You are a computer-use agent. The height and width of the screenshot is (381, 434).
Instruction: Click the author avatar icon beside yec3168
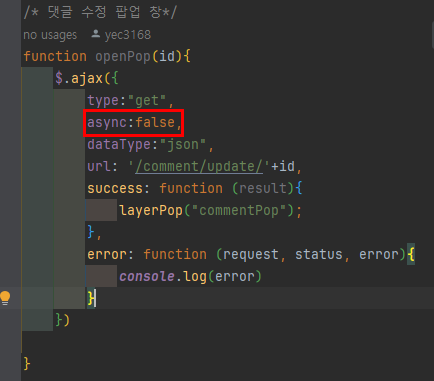pyautogui.click(x=96, y=34)
